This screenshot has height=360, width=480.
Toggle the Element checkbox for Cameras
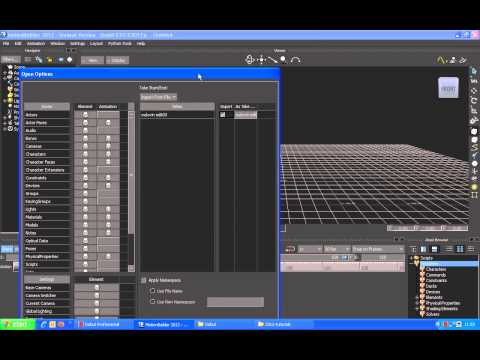[85, 146]
